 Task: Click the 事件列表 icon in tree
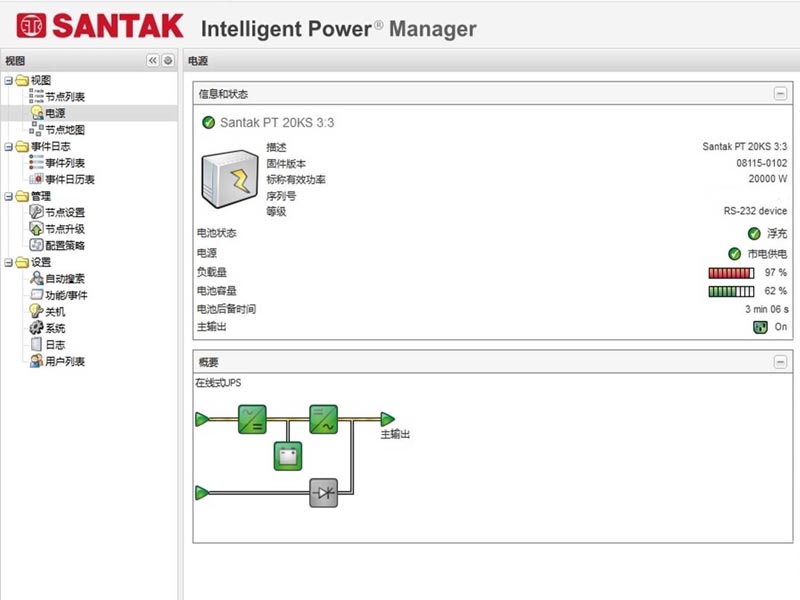[x=36, y=162]
